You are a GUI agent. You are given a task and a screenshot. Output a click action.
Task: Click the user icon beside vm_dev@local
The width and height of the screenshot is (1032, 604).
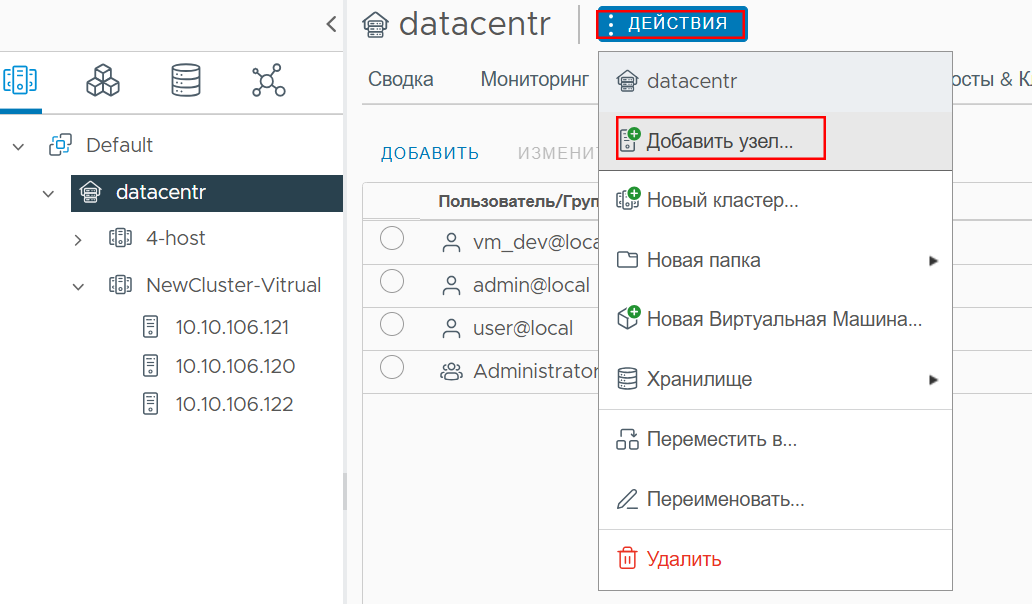pyautogui.click(x=452, y=243)
